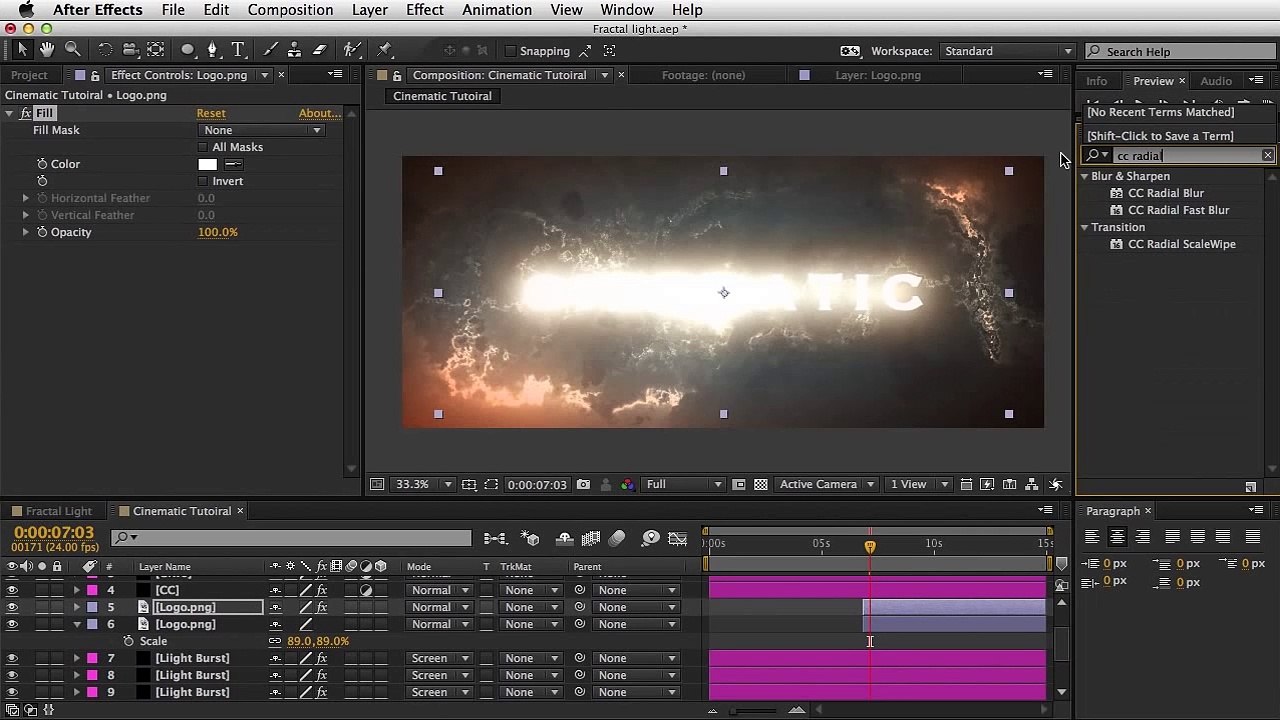Open the Composition menu
This screenshot has width=1280, height=720.
point(290,10)
